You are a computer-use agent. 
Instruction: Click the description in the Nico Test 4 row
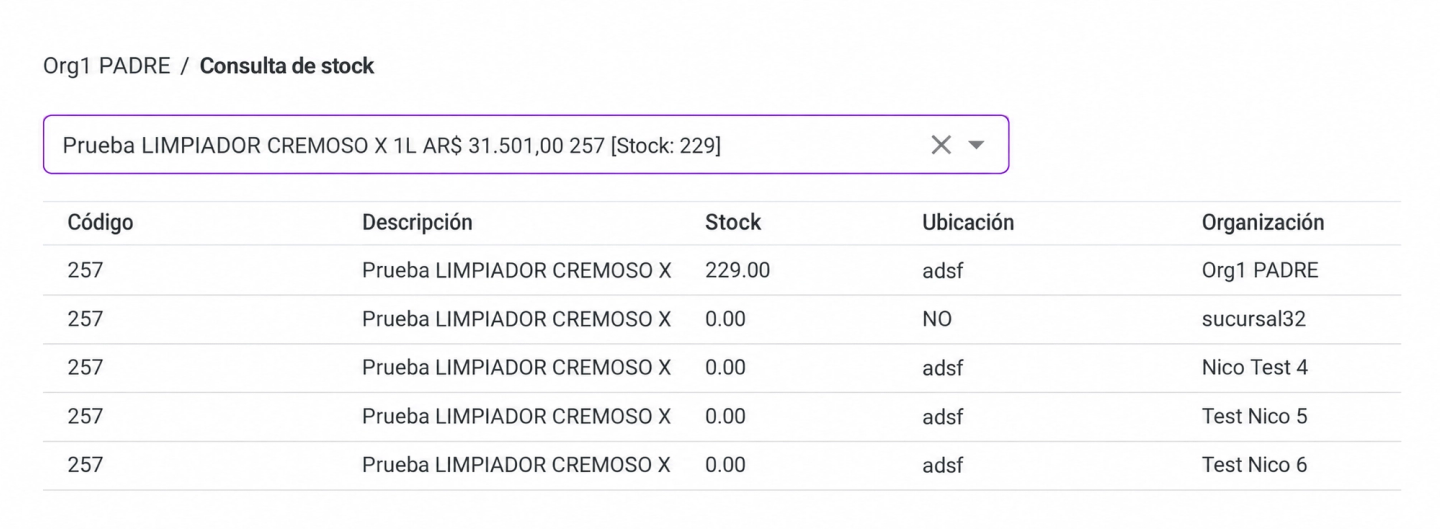[516, 367]
